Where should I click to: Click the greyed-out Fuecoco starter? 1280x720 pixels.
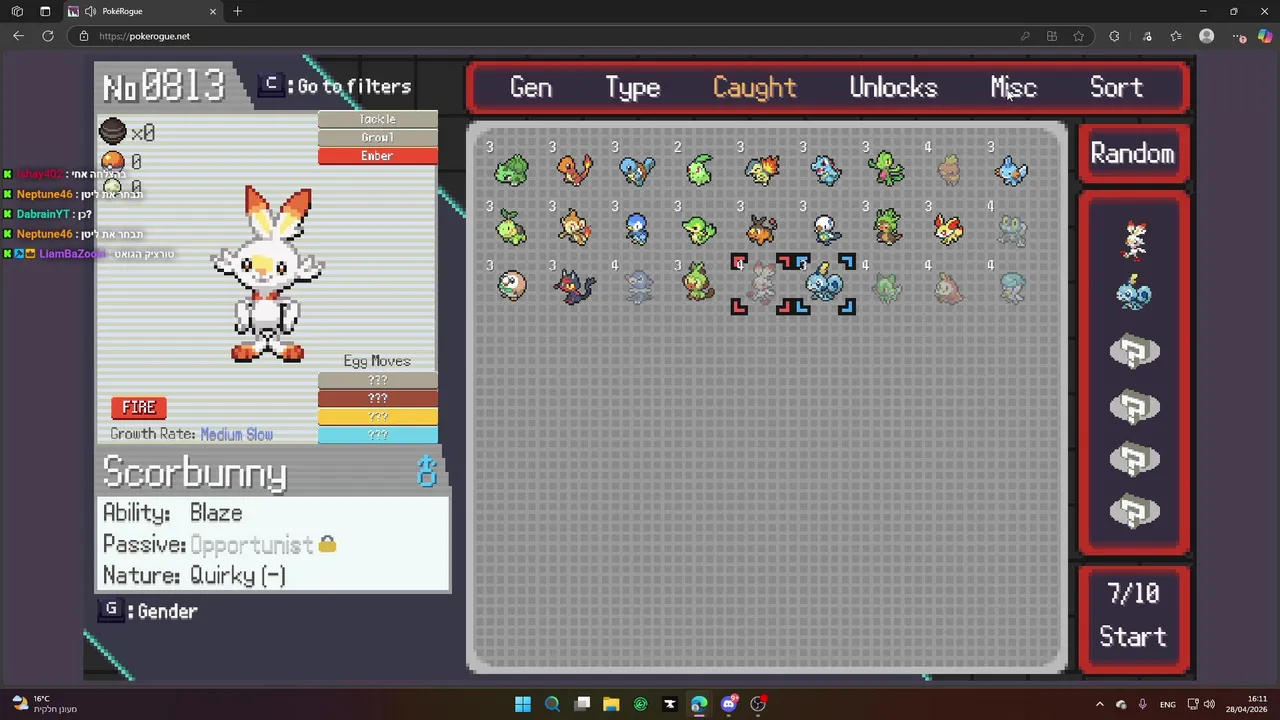pyautogui.click(x=949, y=287)
